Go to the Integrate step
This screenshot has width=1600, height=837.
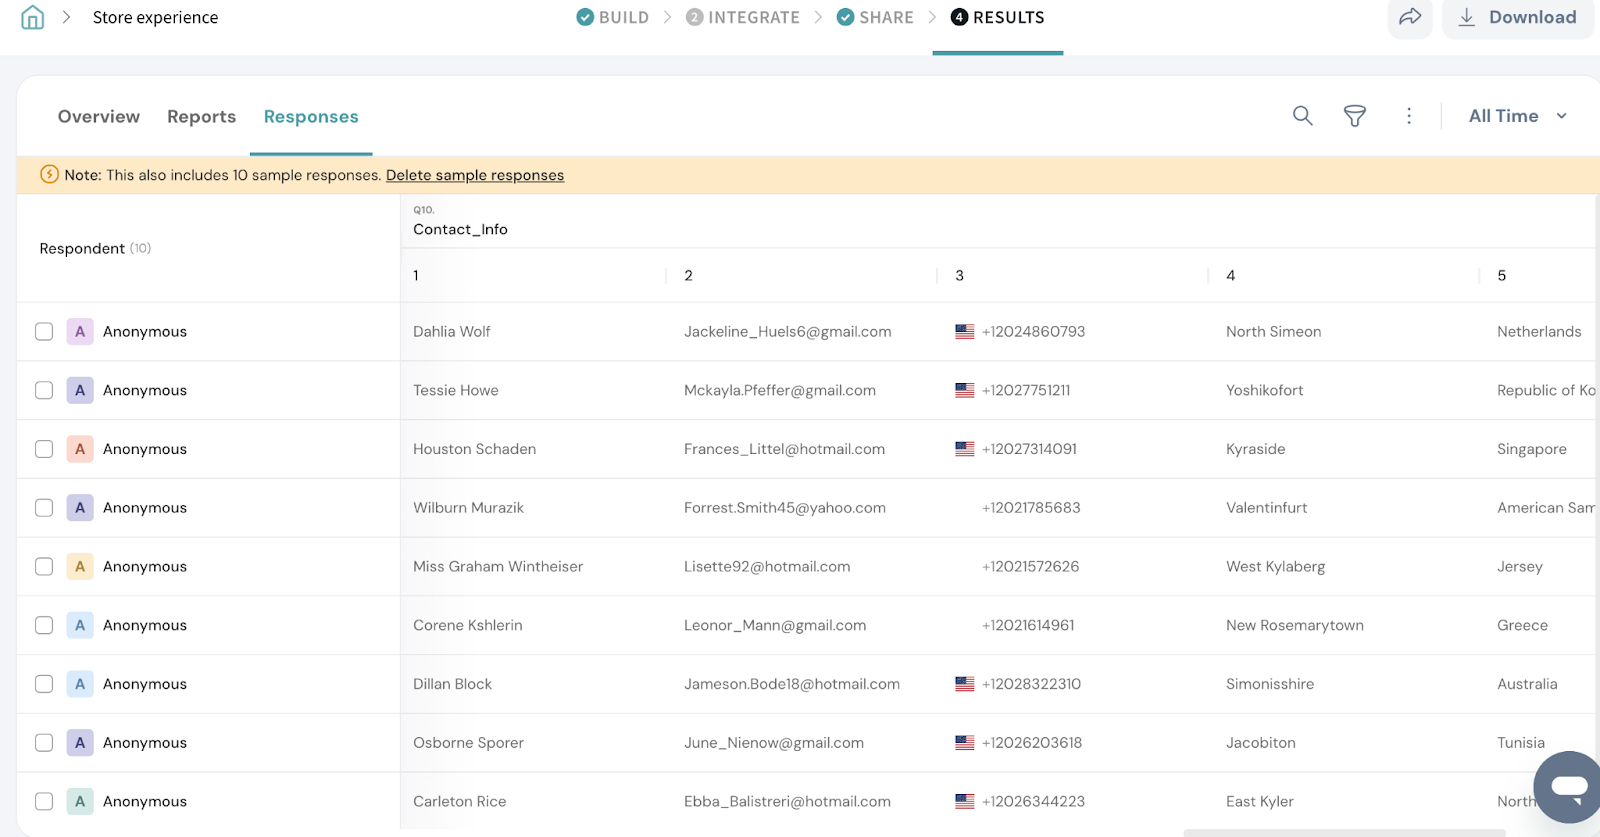[x=743, y=17]
